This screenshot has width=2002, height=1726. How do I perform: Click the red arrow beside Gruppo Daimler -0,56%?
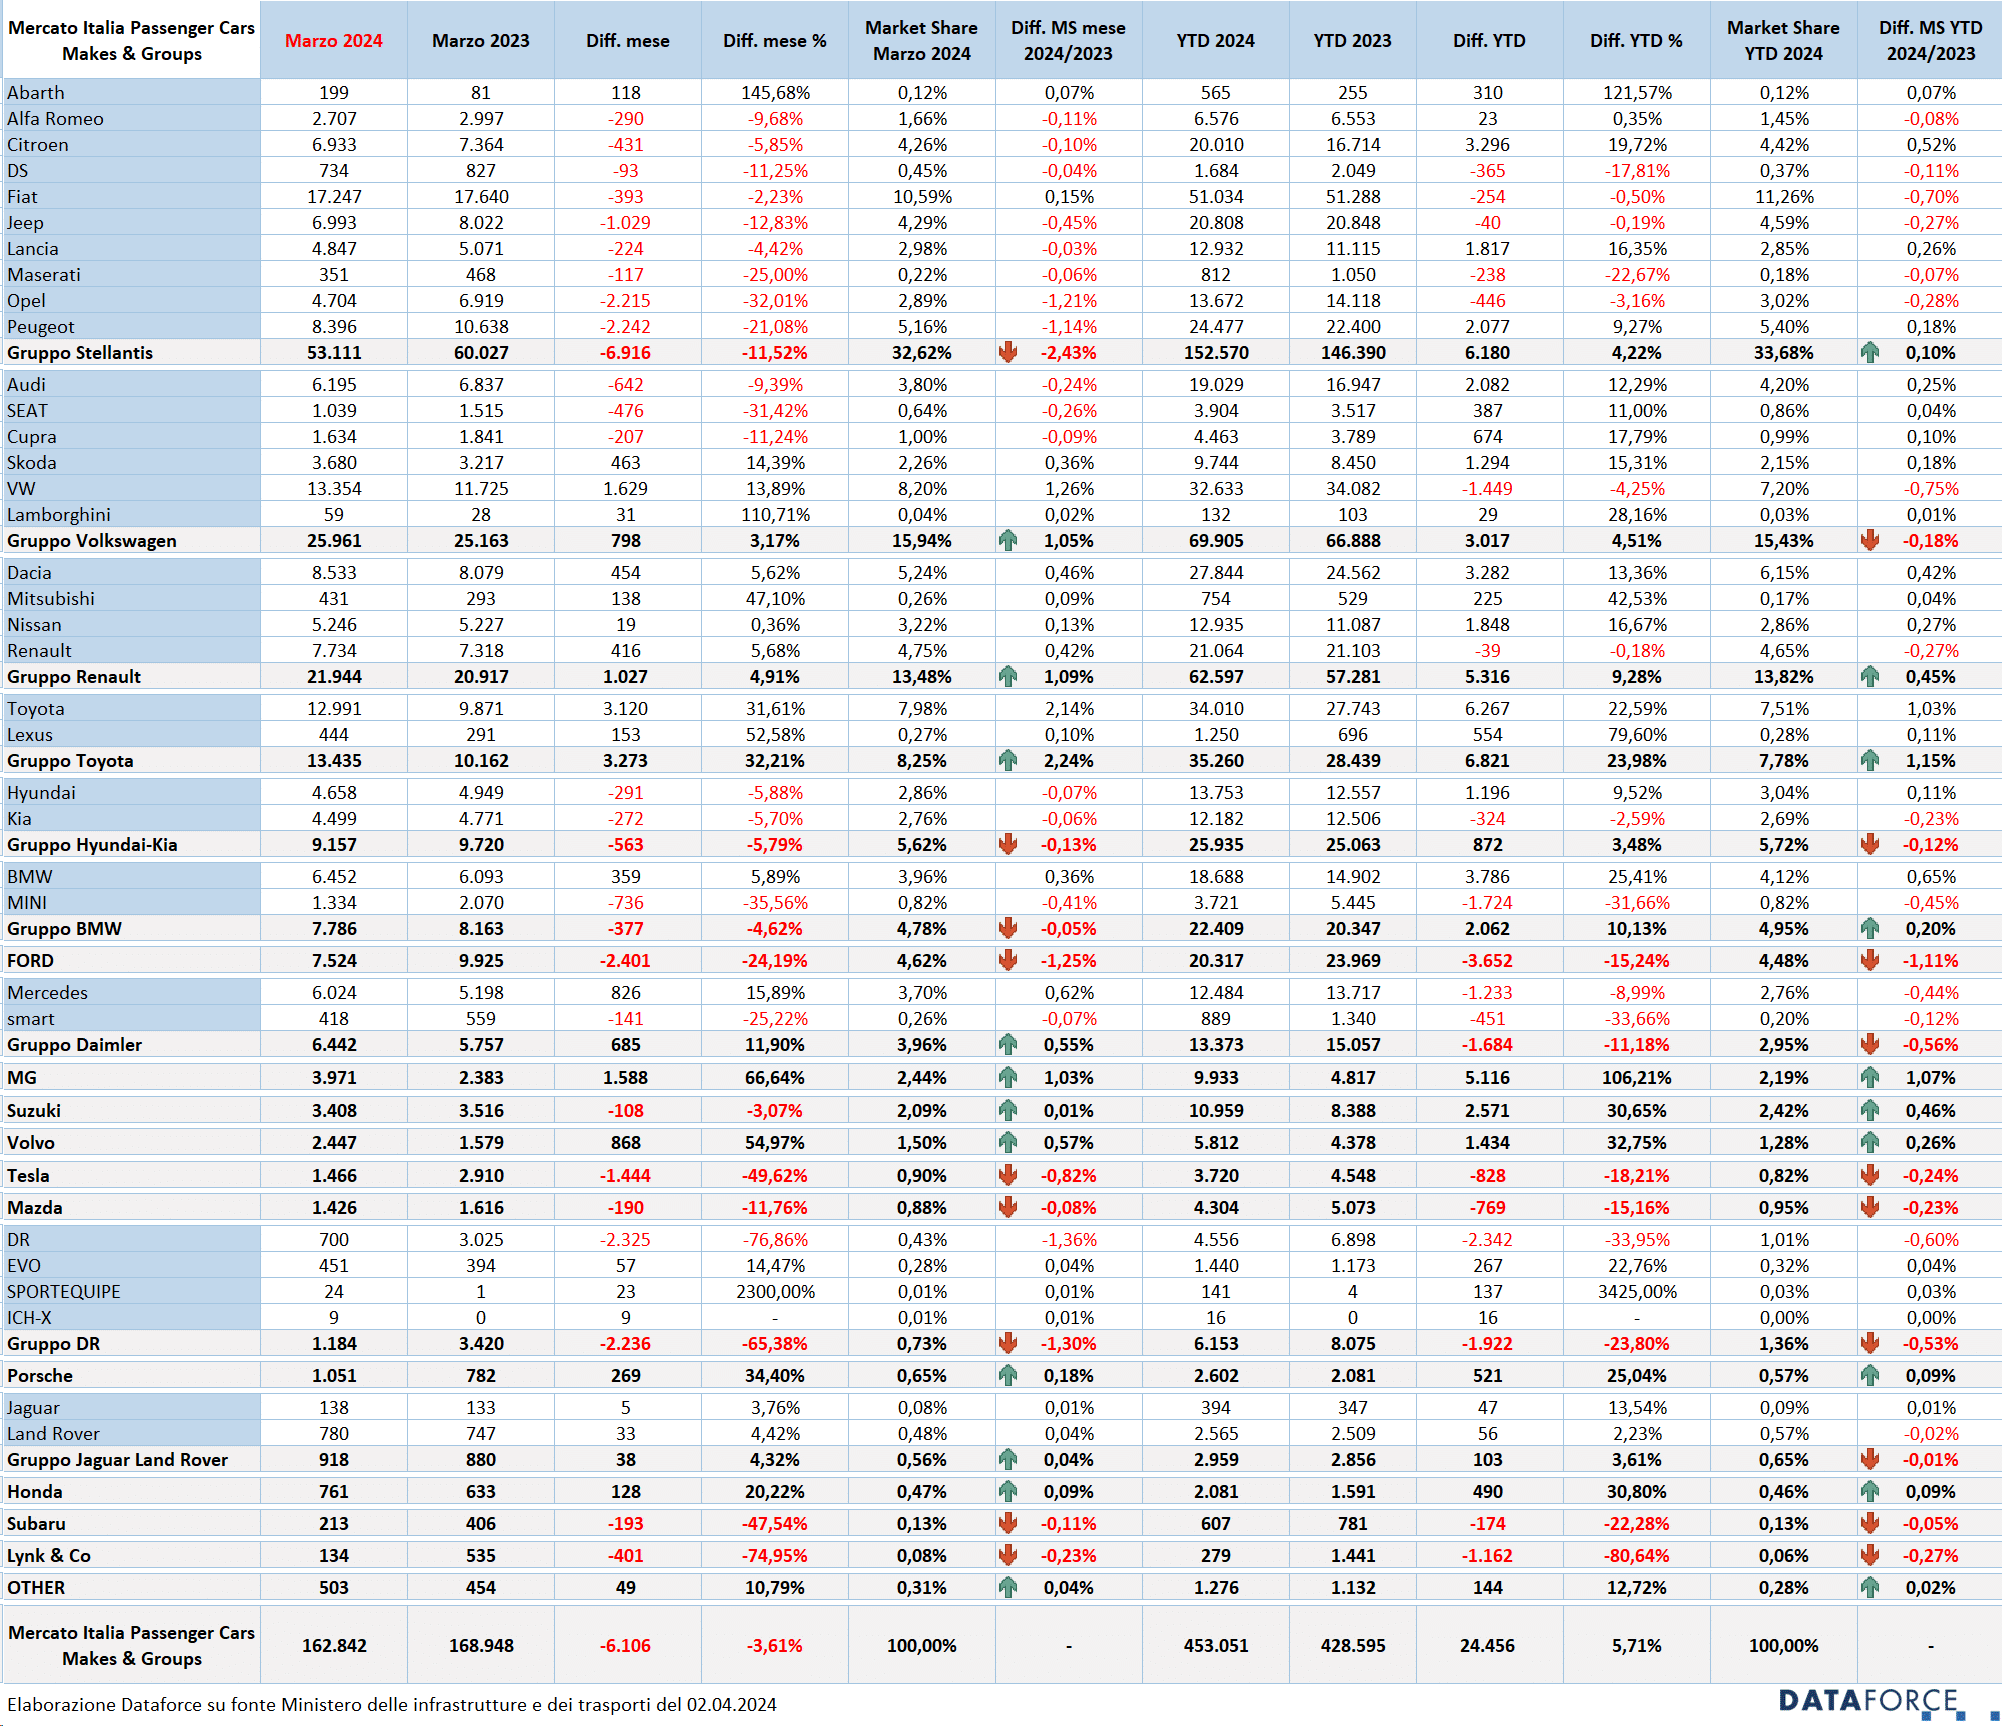coord(1870,1044)
